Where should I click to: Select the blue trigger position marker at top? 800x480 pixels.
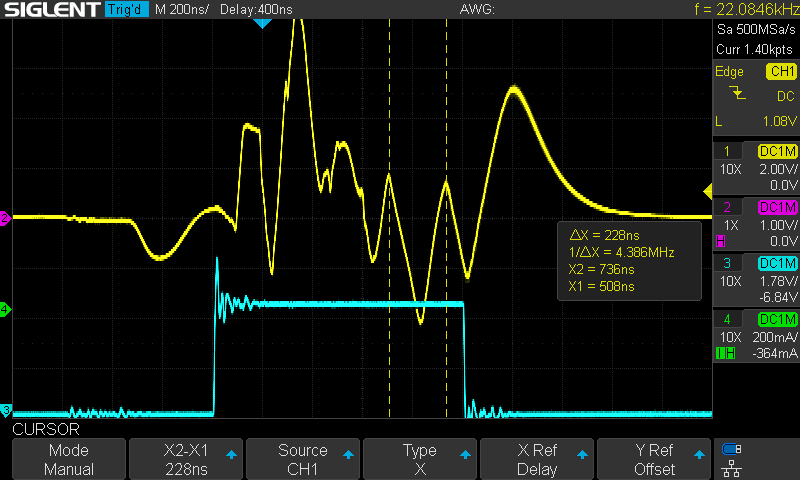pyautogui.click(x=262, y=23)
